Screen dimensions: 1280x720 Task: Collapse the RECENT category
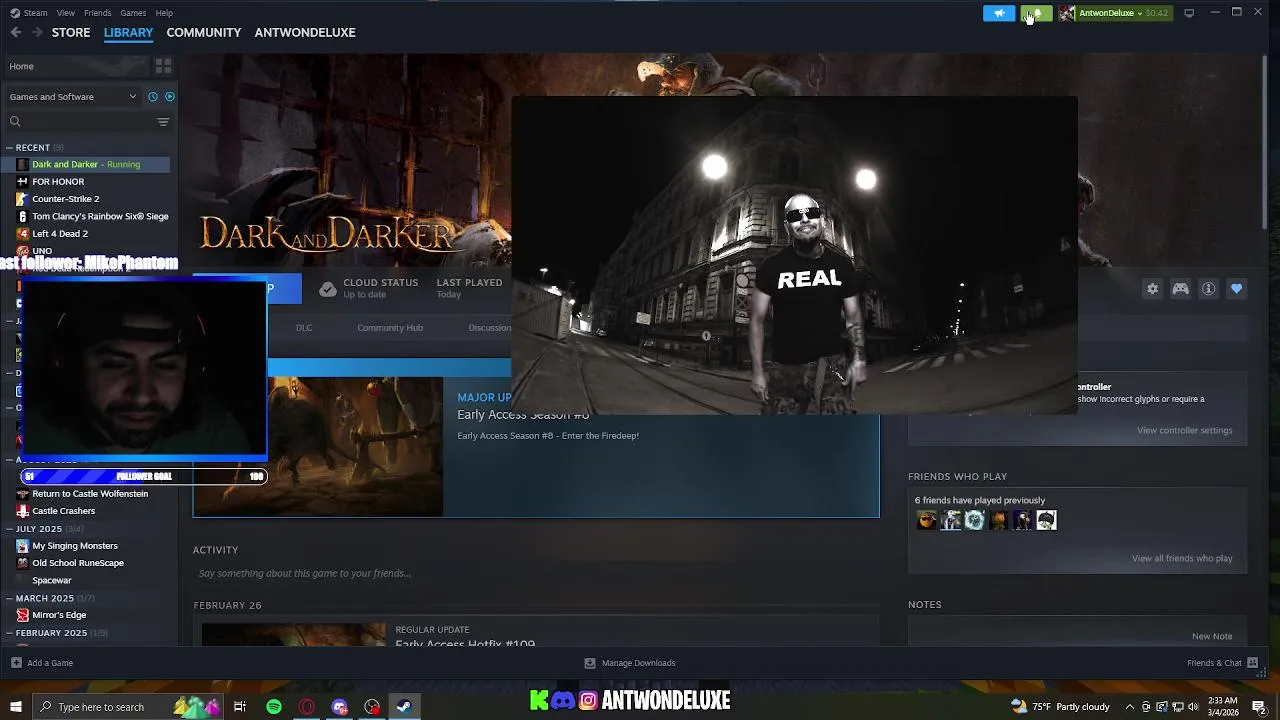9,148
